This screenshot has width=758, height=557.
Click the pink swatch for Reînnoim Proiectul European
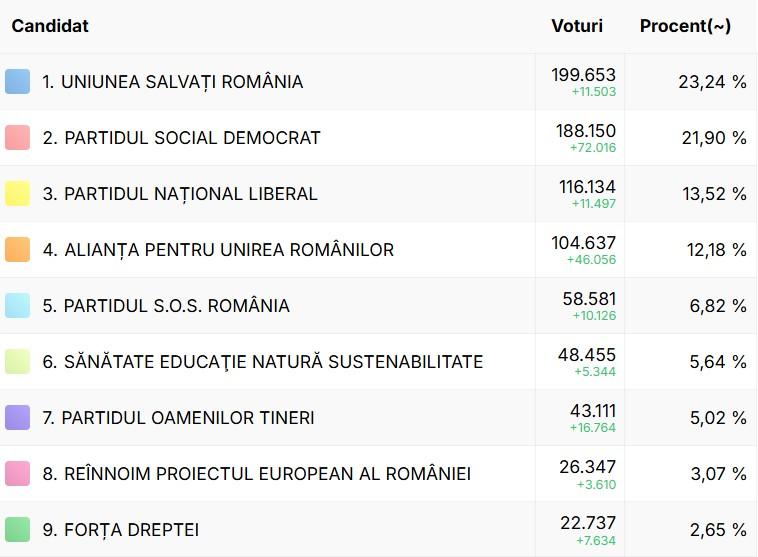[x=17, y=474]
